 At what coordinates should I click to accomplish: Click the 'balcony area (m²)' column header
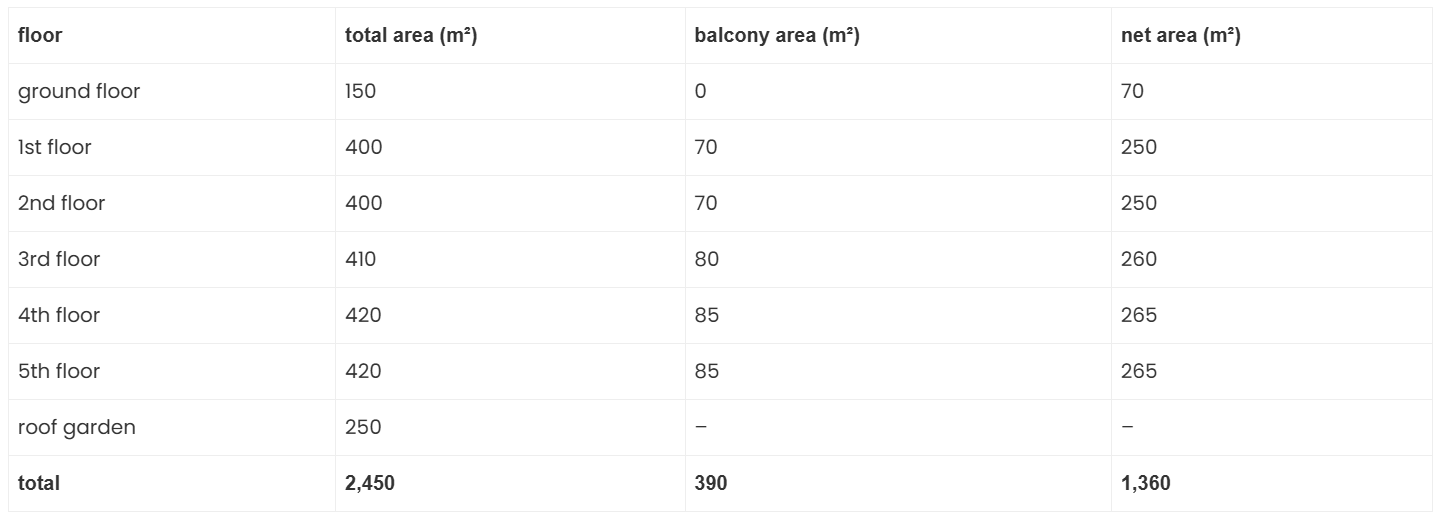pos(777,36)
